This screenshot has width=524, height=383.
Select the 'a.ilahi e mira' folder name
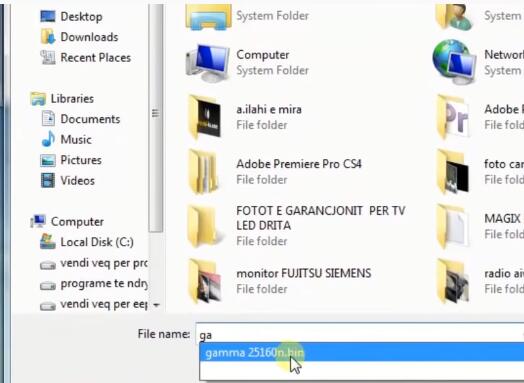point(269,109)
